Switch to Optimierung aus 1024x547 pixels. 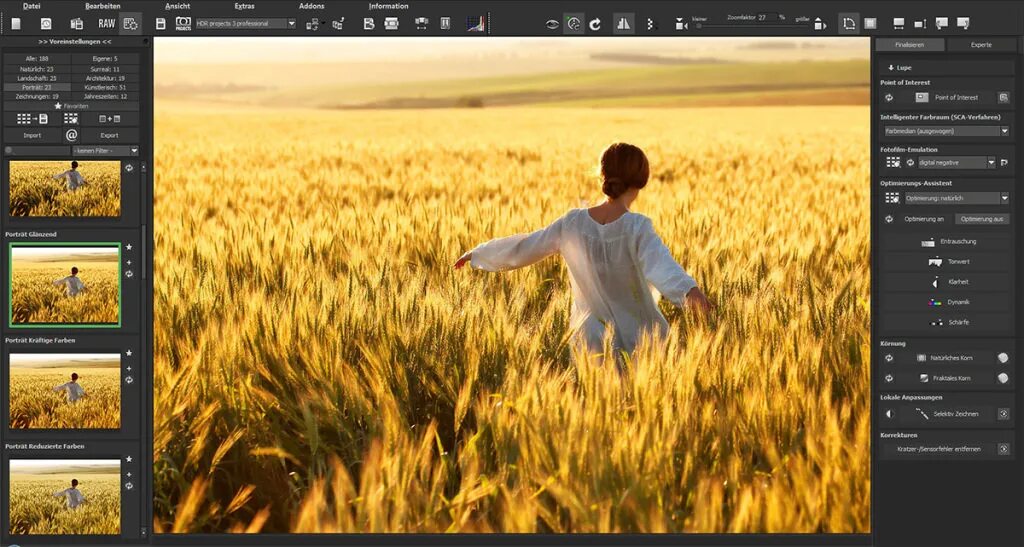[x=982, y=219]
